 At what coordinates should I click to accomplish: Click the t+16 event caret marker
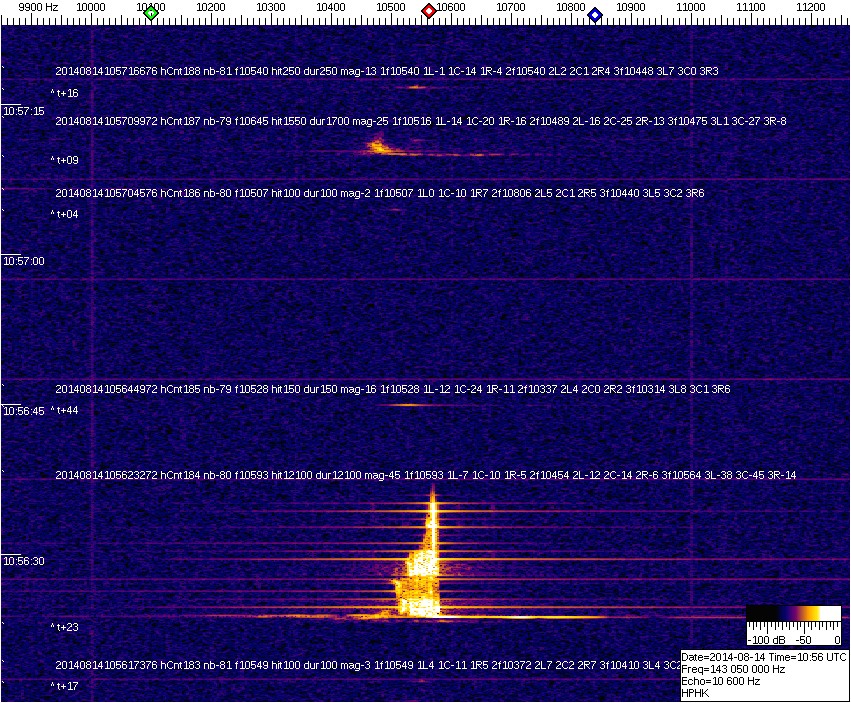67,93
